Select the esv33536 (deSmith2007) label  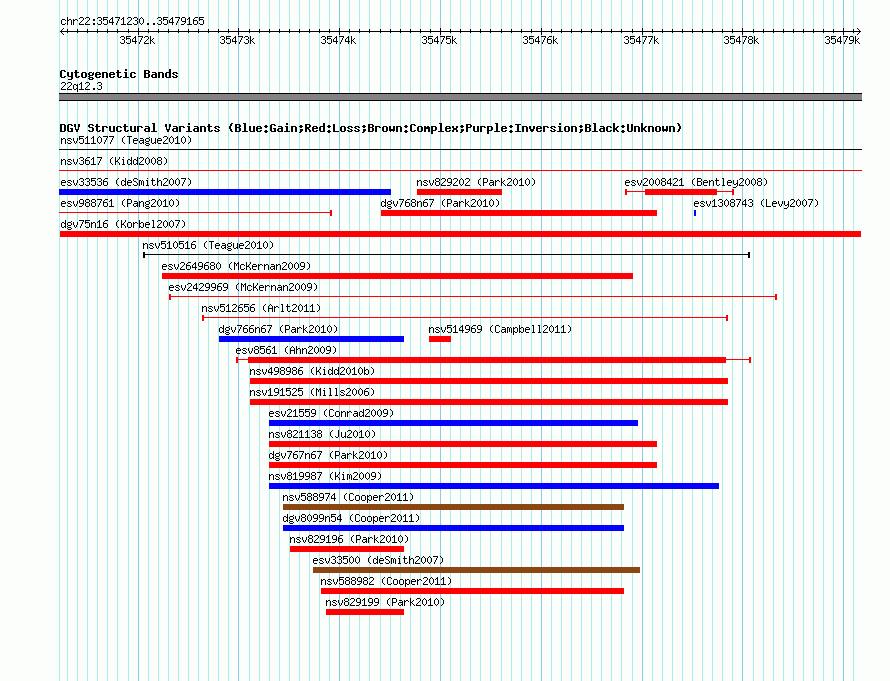click(x=126, y=182)
